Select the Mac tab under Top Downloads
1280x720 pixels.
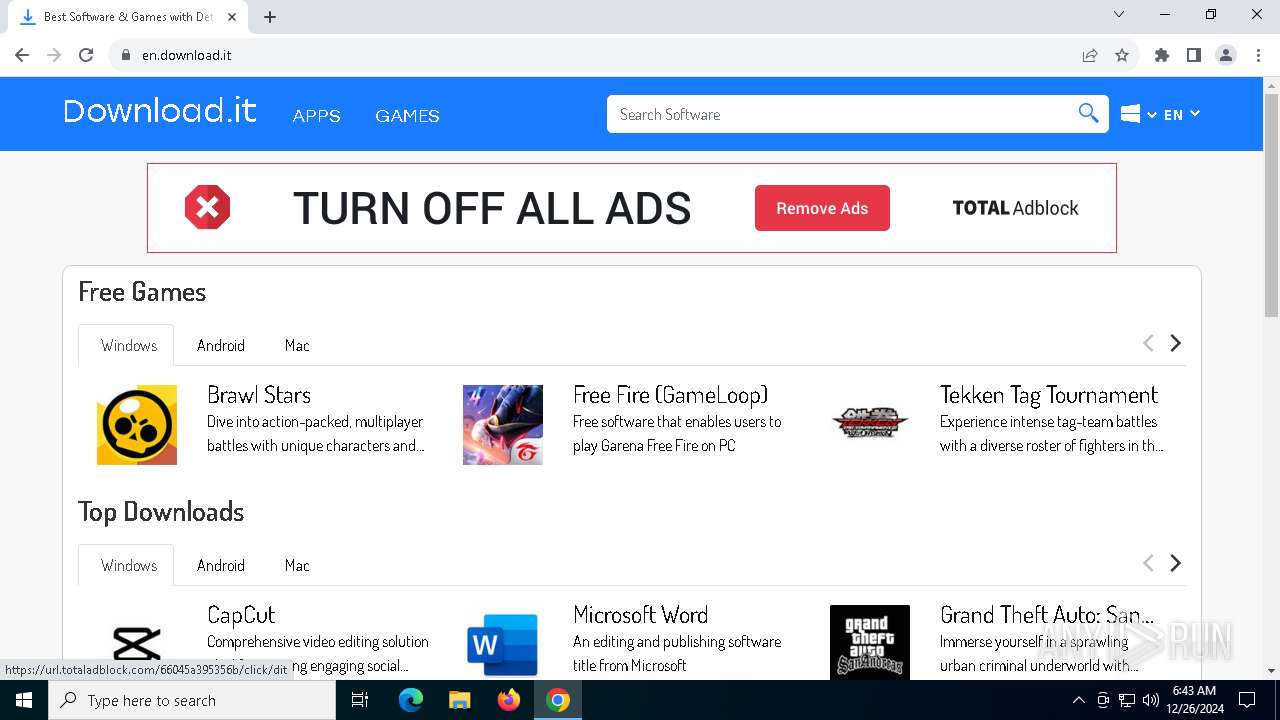pyautogui.click(x=297, y=565)
